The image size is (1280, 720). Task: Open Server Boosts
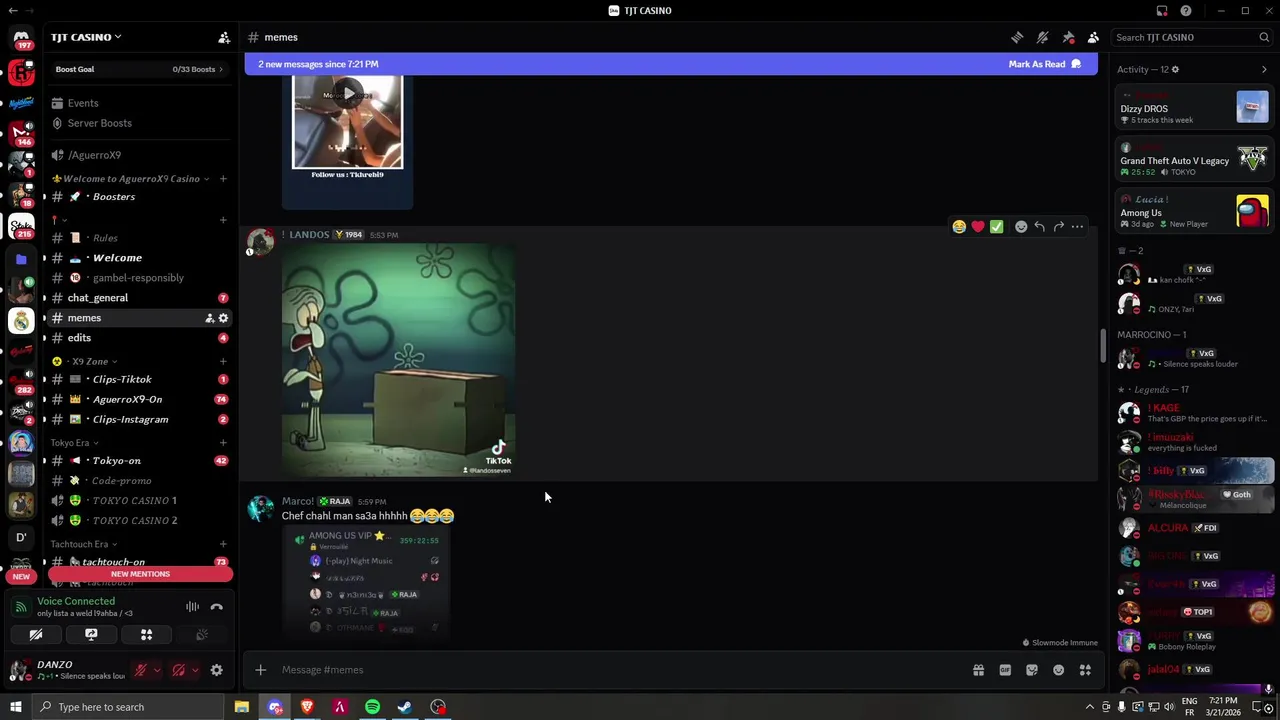coord(140,123)
